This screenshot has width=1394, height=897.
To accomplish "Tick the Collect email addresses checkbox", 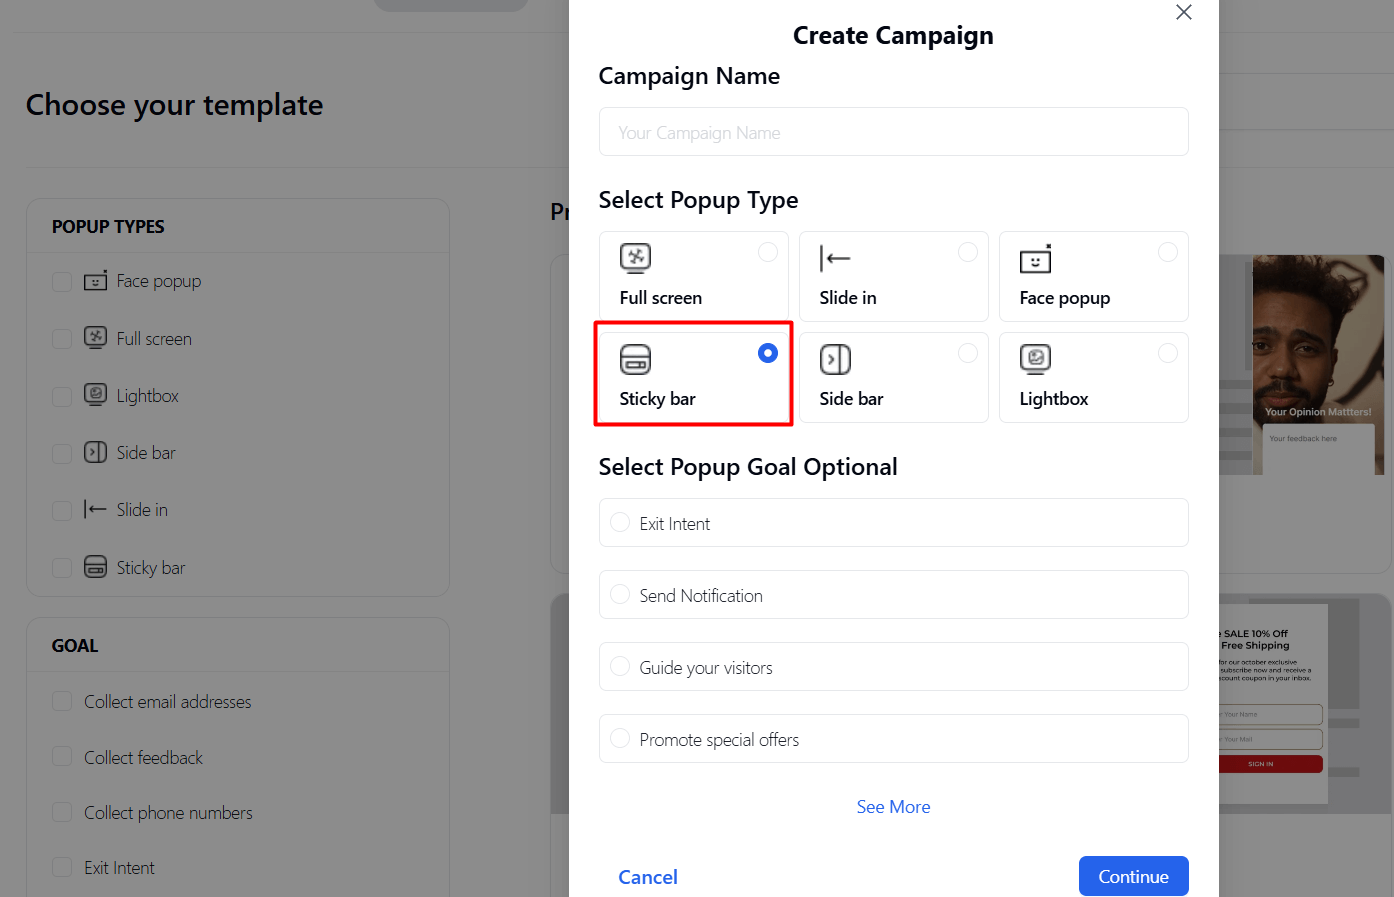I will (x=62, y=701).
